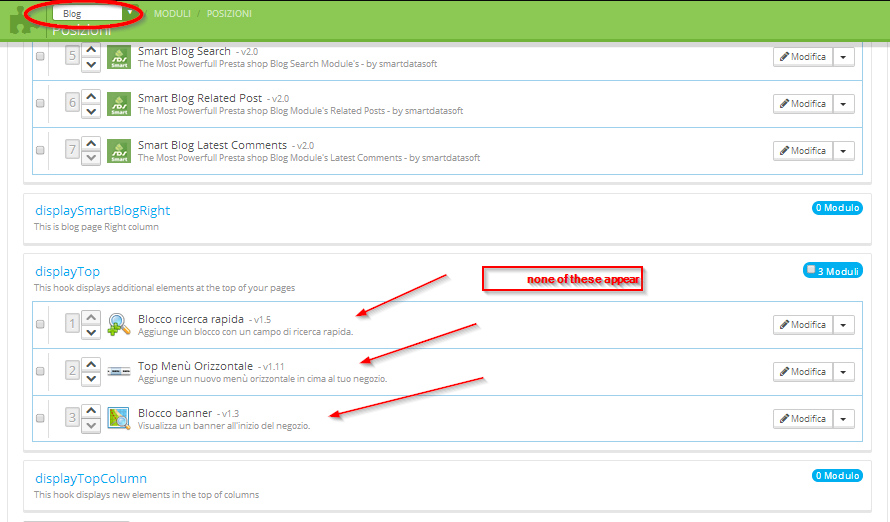Click 'This is blog page Right column' description
Image resolution: width=890 pixels, height=522 pixels.
click(x=96, y=227)
